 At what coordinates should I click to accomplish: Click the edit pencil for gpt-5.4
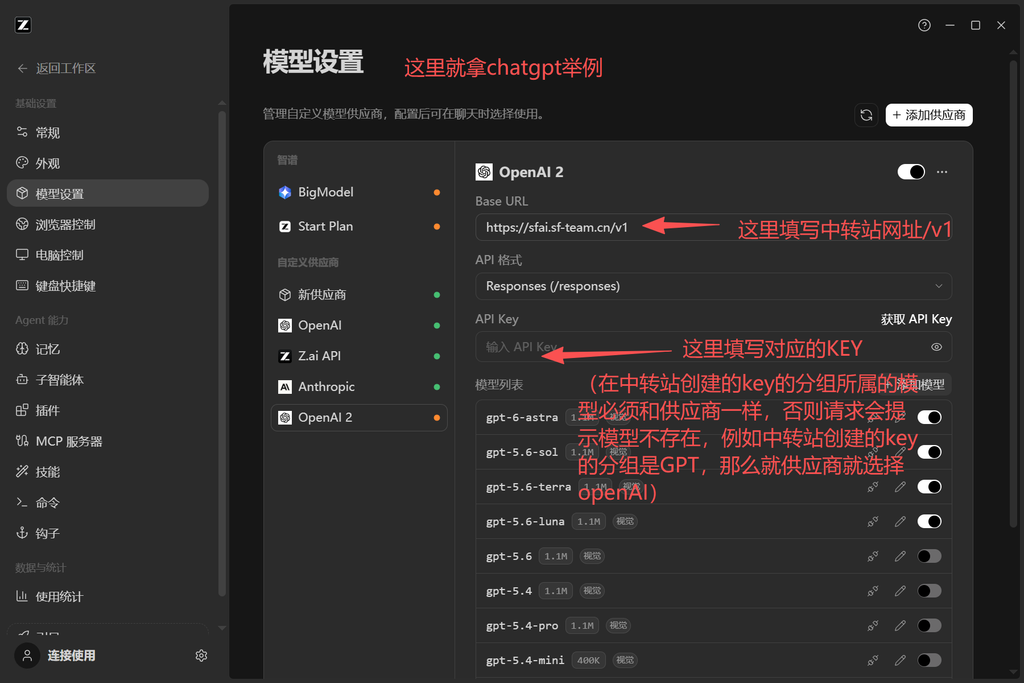click(900, 591)
